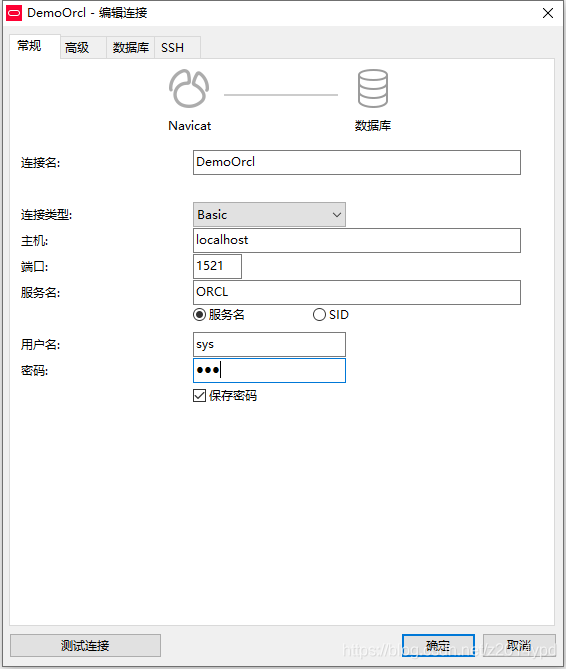Image resolution: width=566 pixels, height=669 pixels.
Task: Click the 用户名 field containing sys
Action: [x=269, y=344]
